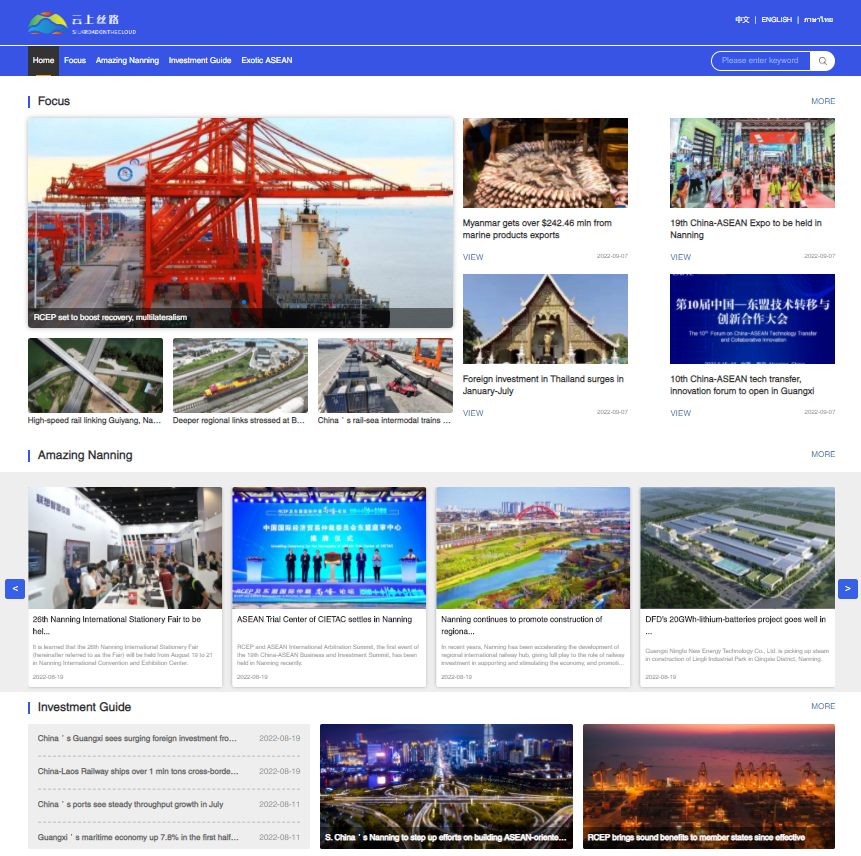The image size is (861, 856).
Task: Click into the keyword search field
Action: [x=761, y=61]
